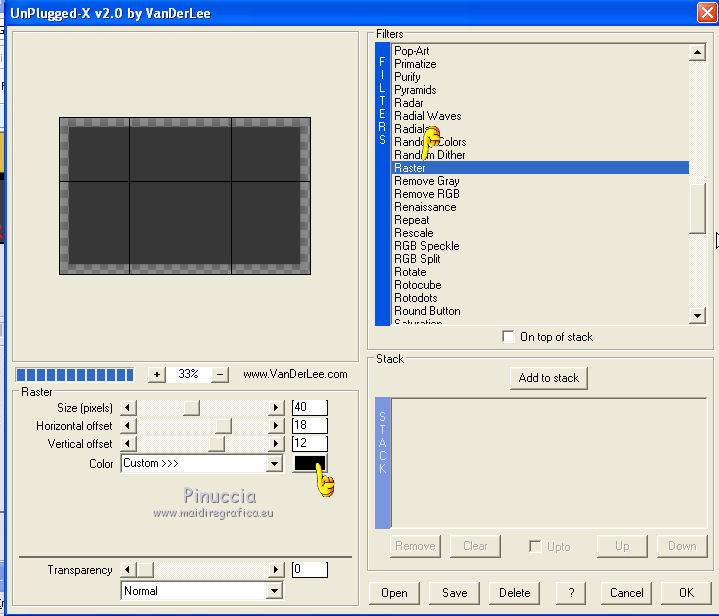This screenshot has height=616, width=719.
Task: Click the help question mark button
Action: (571, 592)
